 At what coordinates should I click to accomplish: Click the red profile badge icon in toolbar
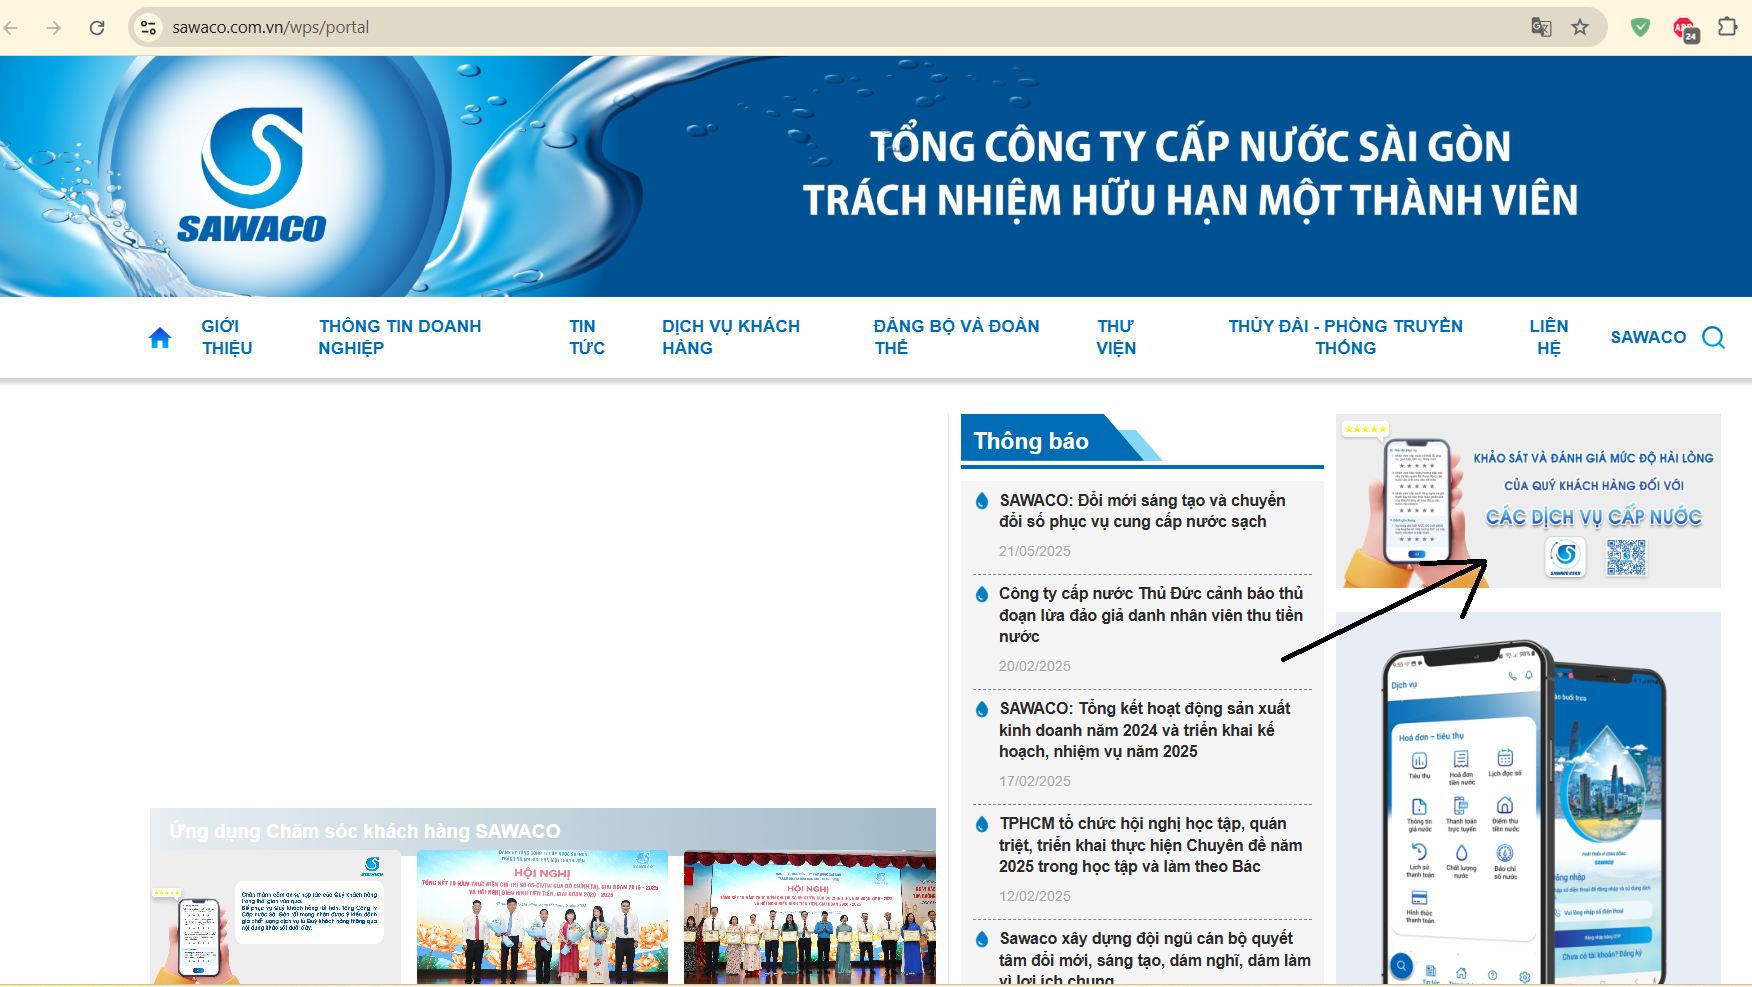[x=1684, y=27]
